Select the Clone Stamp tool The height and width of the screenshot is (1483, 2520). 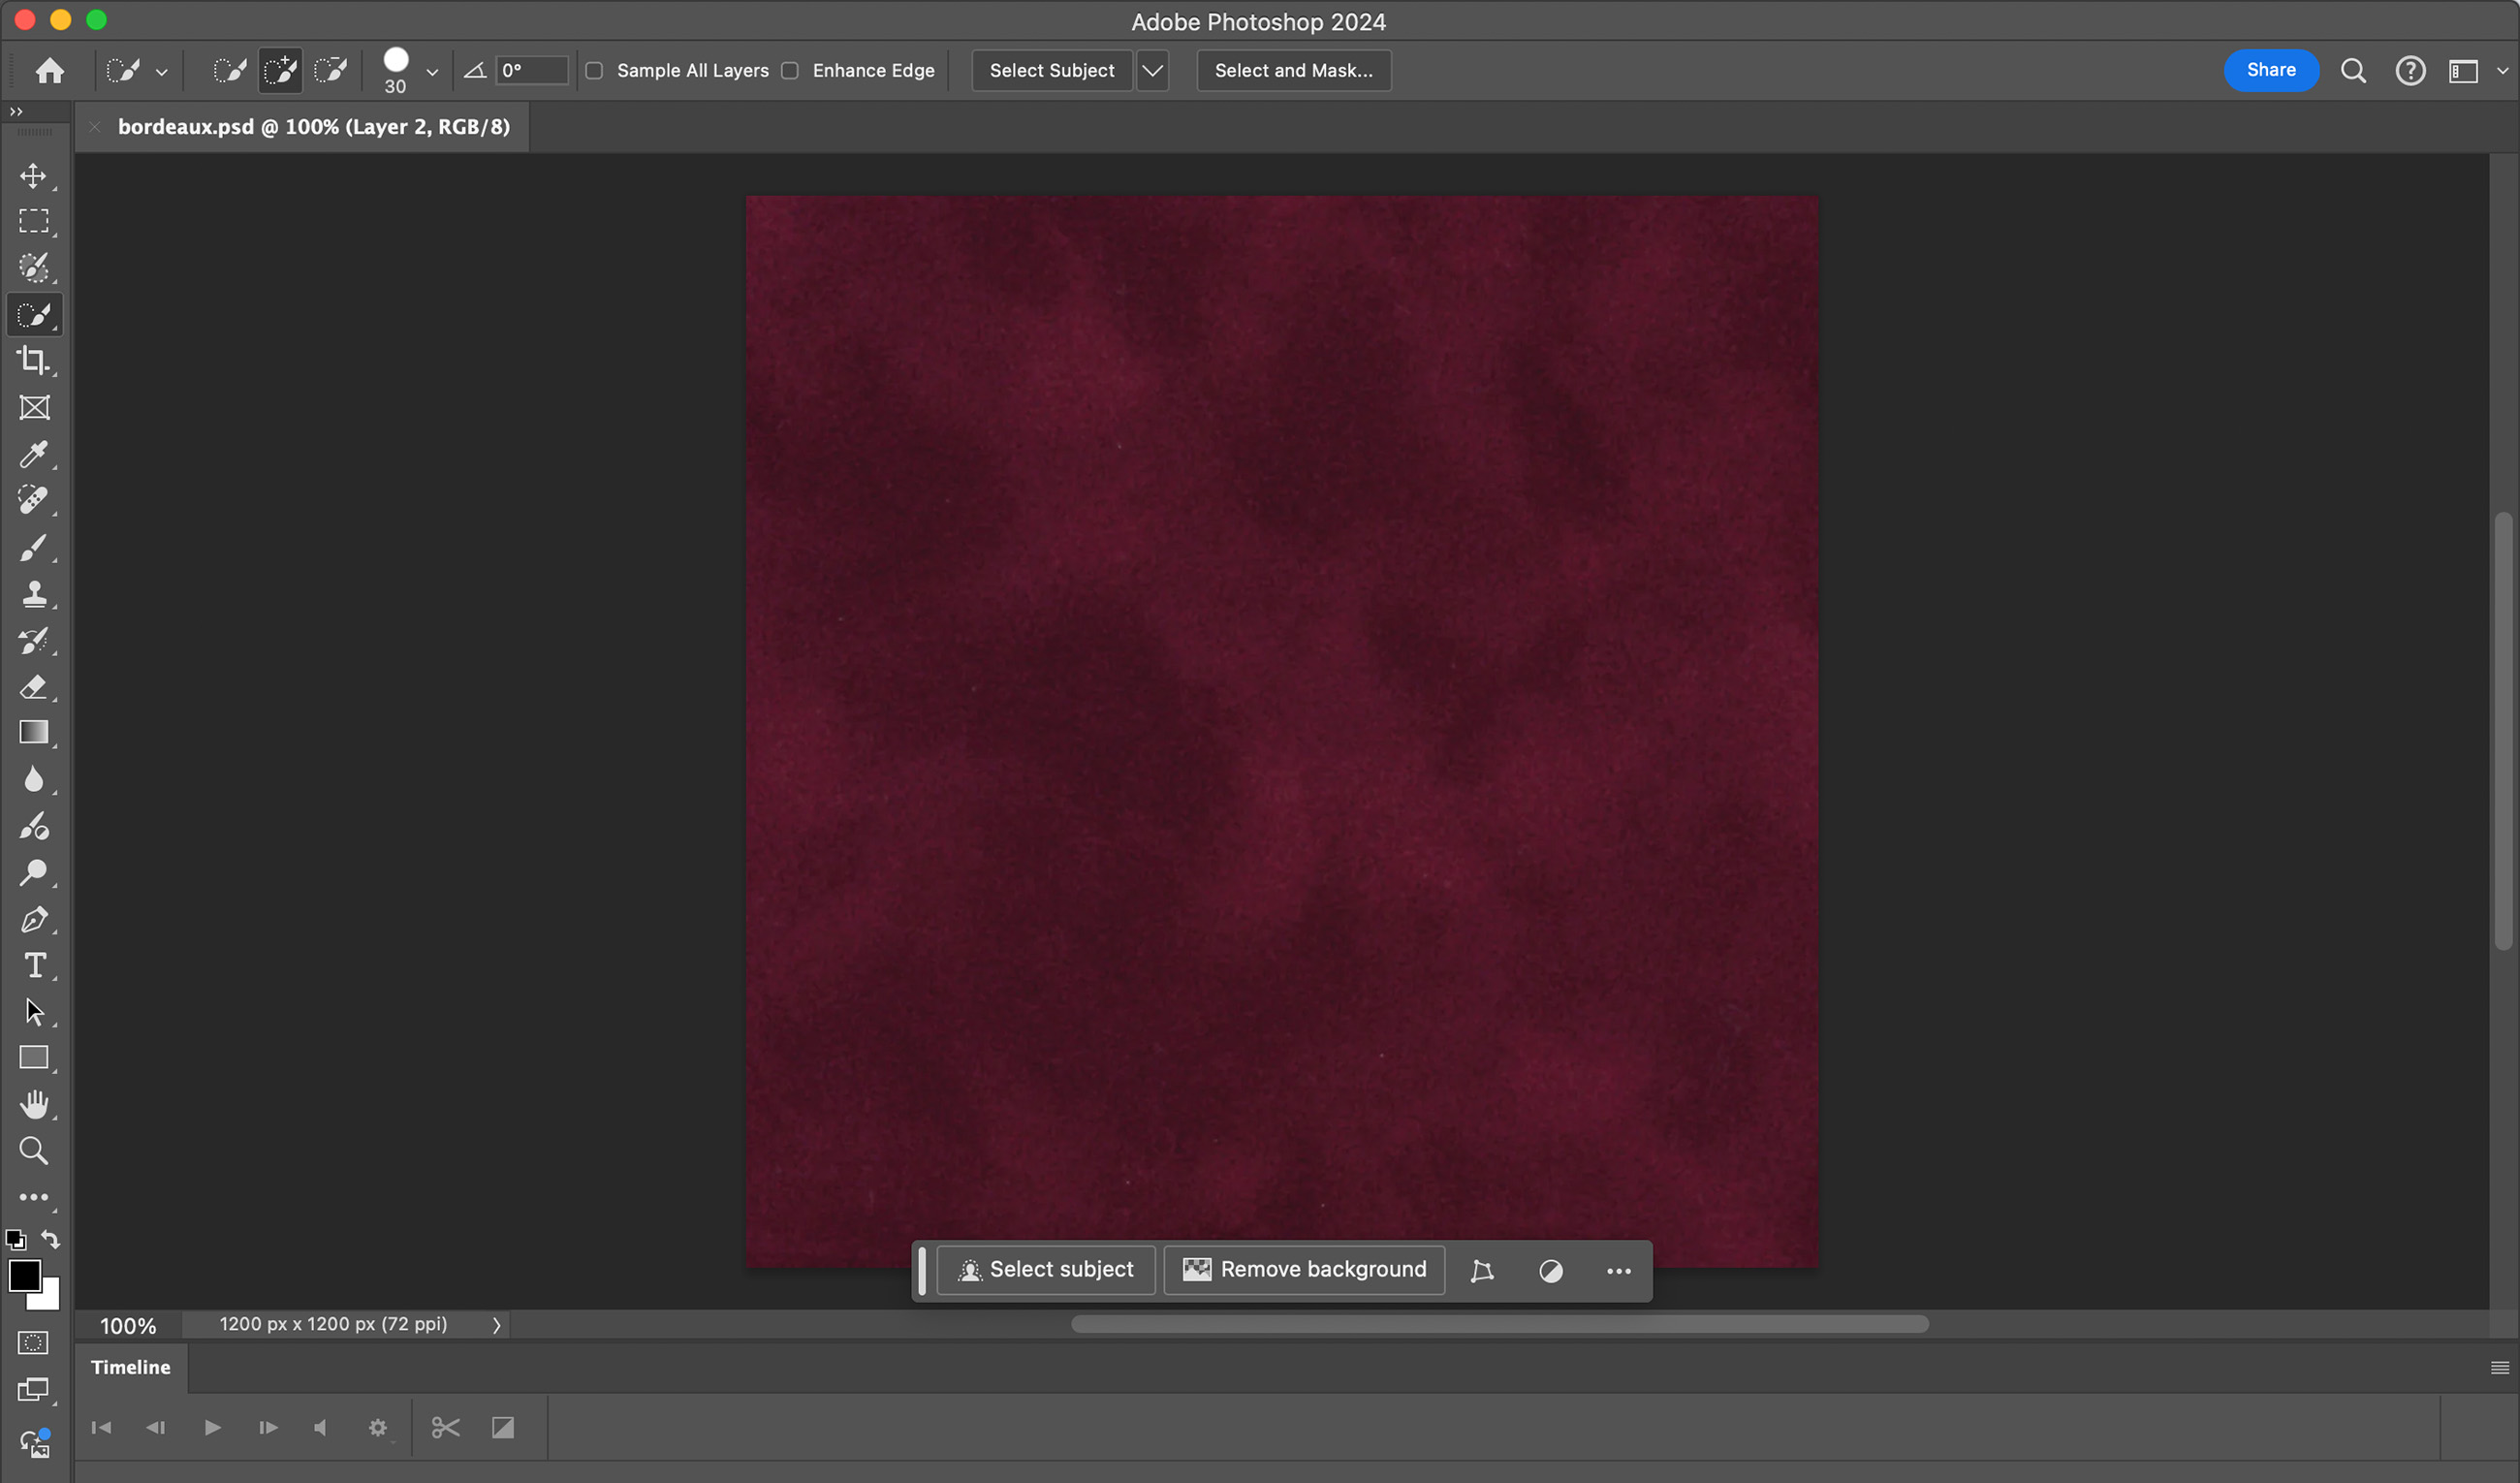pyautogui.click(x=33, y=594)
